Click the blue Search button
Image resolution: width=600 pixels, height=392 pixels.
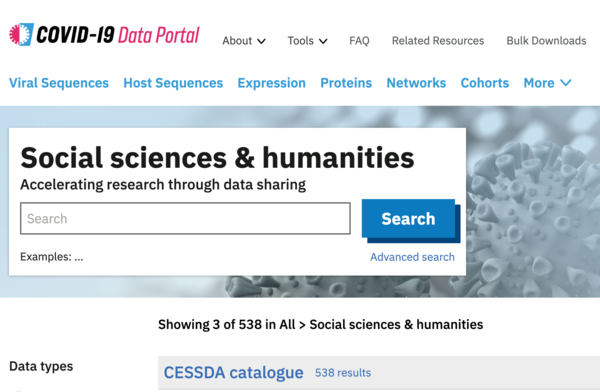[x=409, y=219]
